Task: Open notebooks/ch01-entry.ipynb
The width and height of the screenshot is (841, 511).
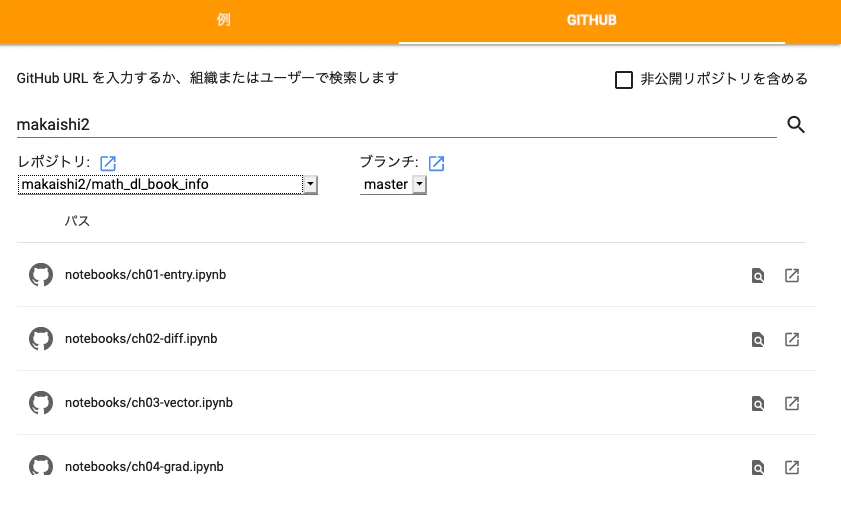Action: pos(145,275)
